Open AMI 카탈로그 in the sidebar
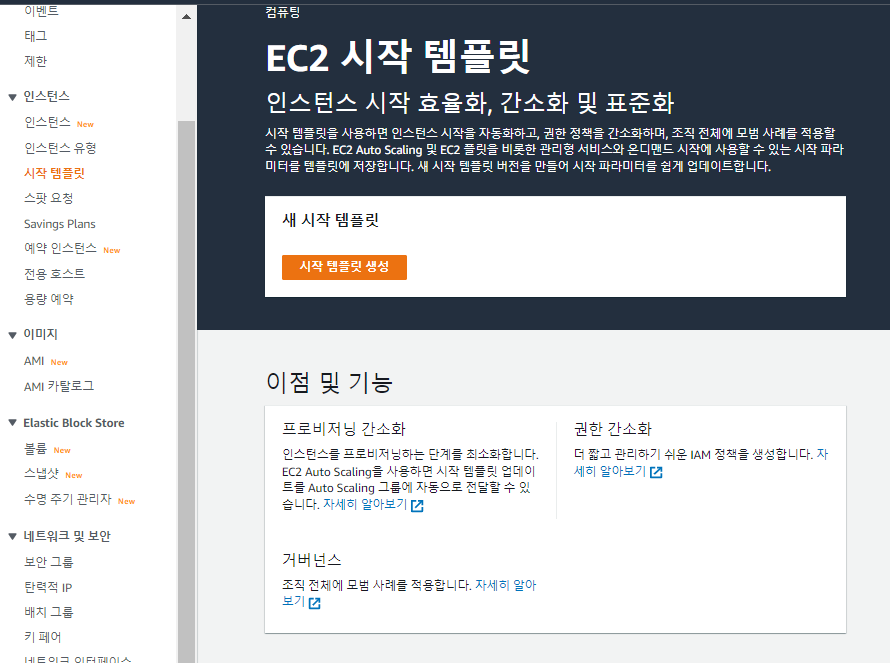The height and width of the screenshot is (663, 890). (x=59, y=387)
